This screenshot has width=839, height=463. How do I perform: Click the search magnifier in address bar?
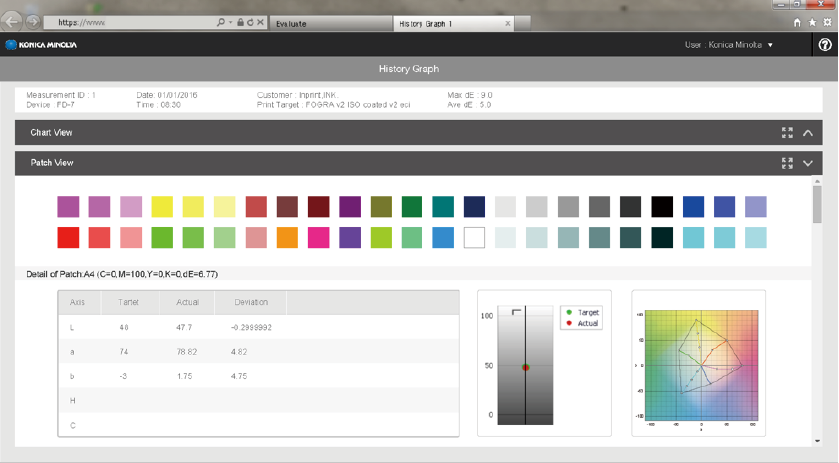(220, 22)
